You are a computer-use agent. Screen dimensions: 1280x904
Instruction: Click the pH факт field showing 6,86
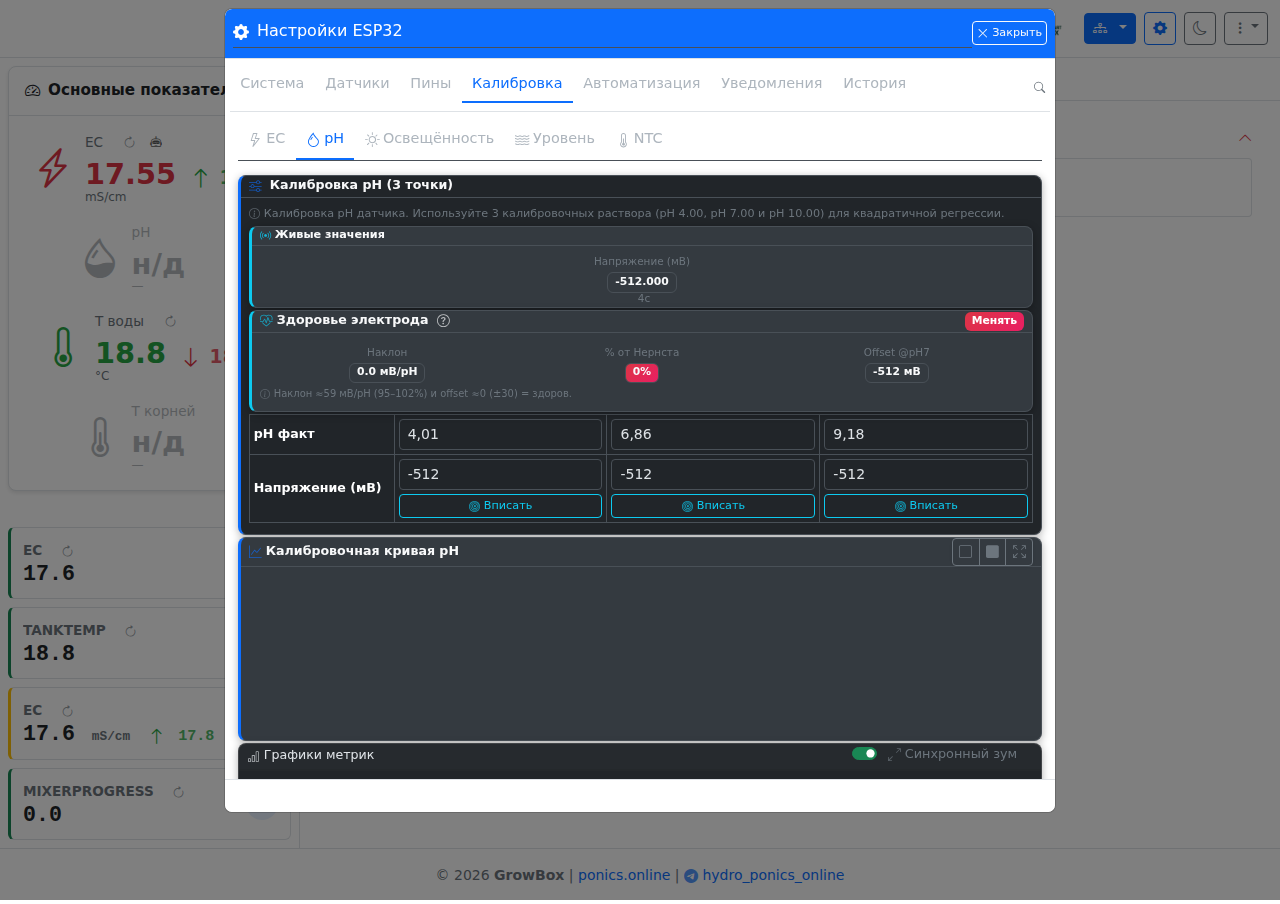tap(713, 435)
